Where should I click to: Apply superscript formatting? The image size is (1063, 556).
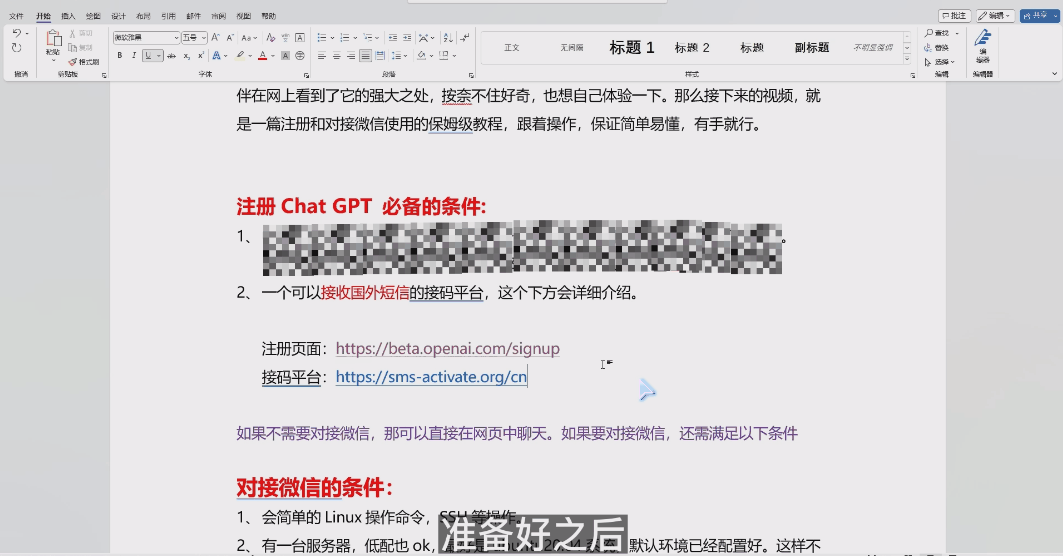tap(201, 56)
